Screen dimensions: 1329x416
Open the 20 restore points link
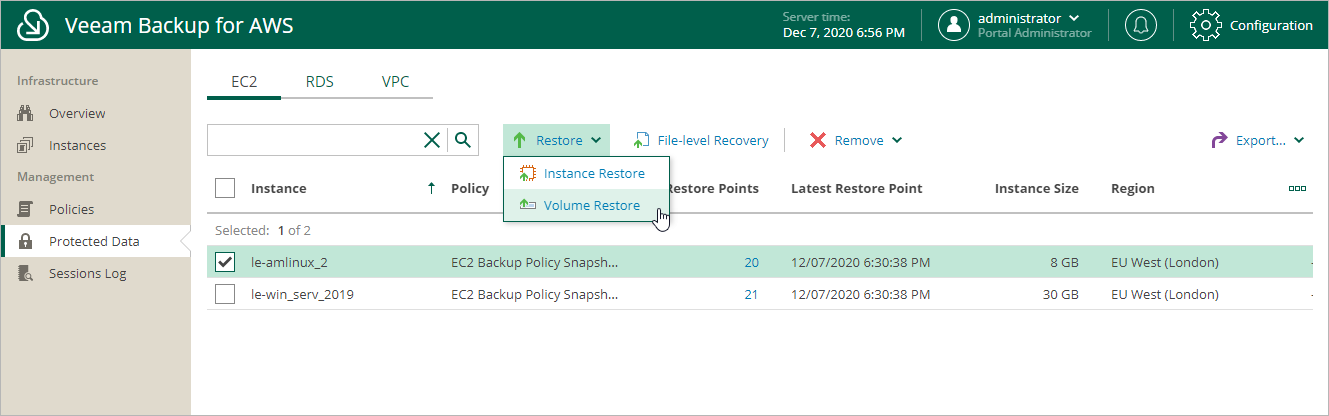(x=751, y=262)
